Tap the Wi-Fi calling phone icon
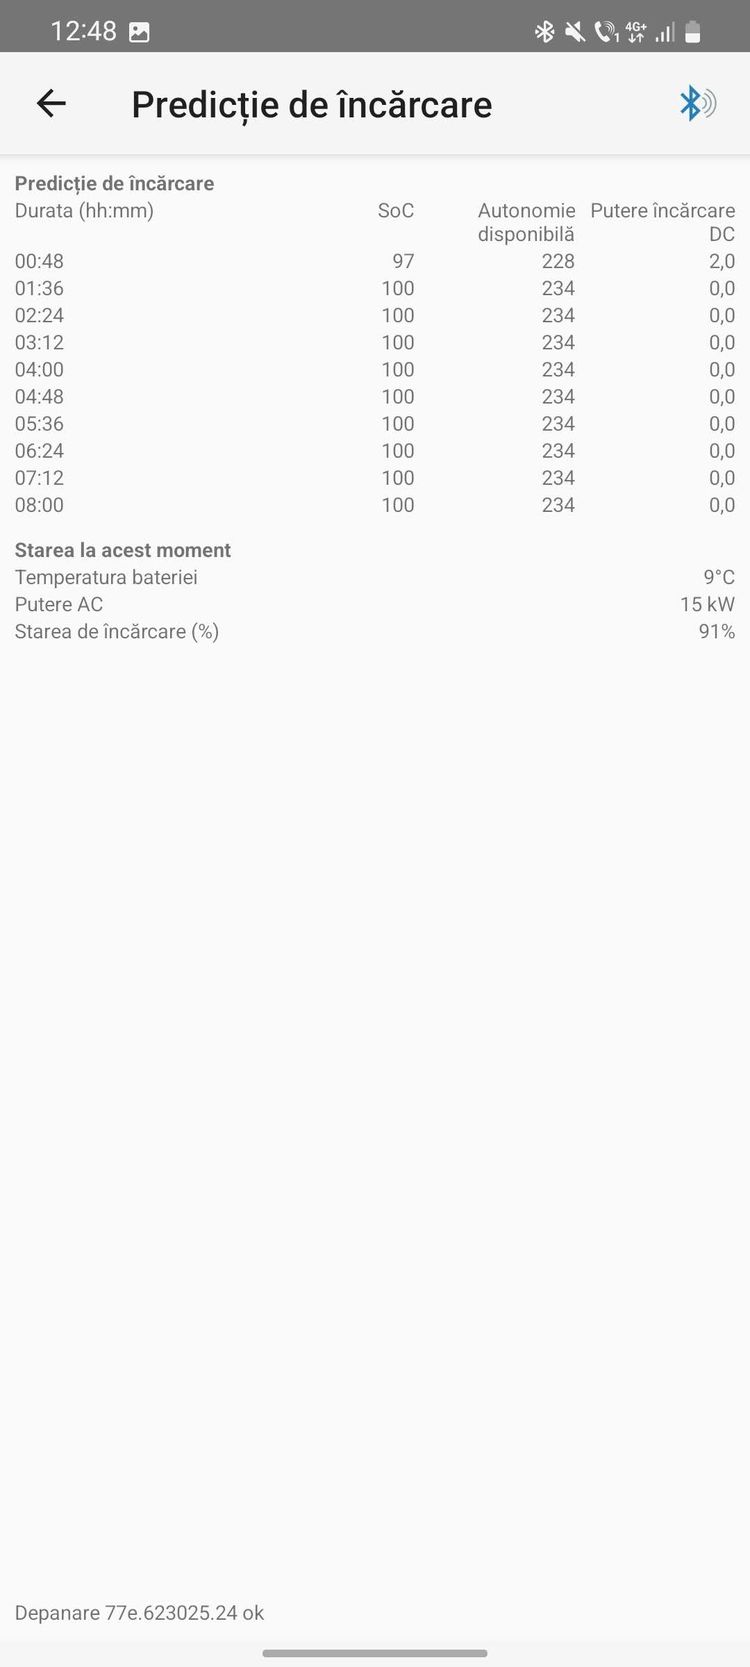The width and height of the screenshot is (750, 1667). click(605, 32)
